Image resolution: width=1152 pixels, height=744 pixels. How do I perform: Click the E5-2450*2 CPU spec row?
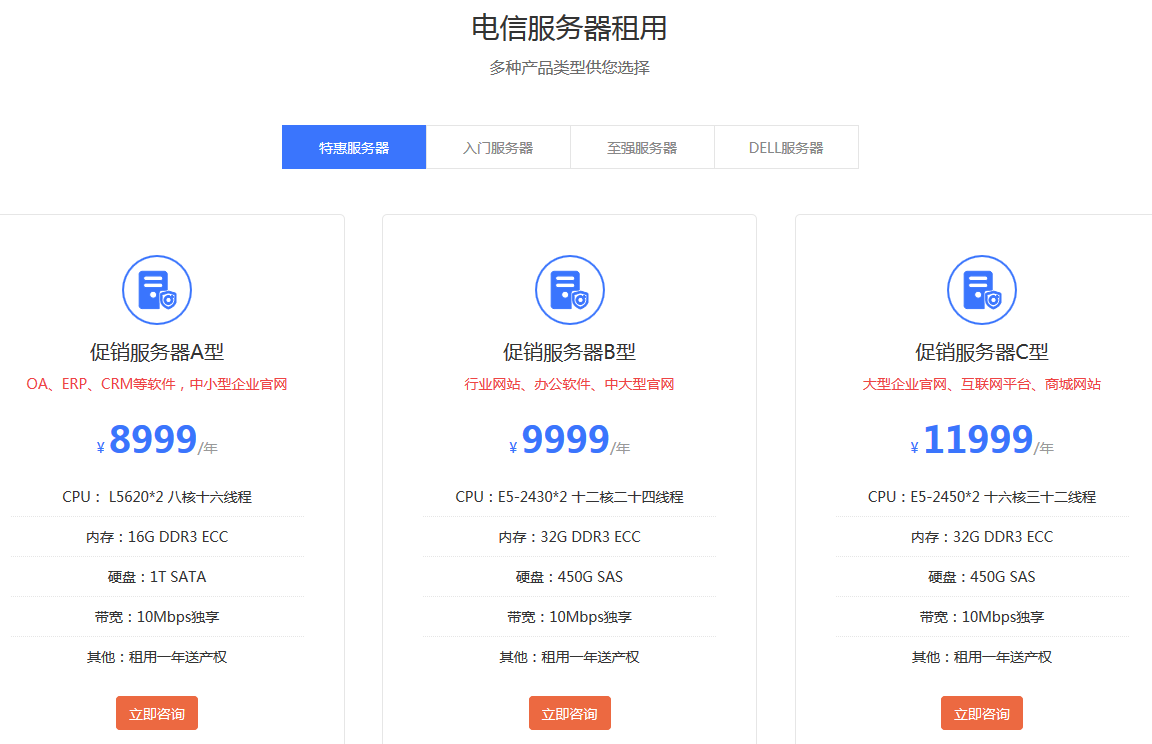tap(982, 497)
